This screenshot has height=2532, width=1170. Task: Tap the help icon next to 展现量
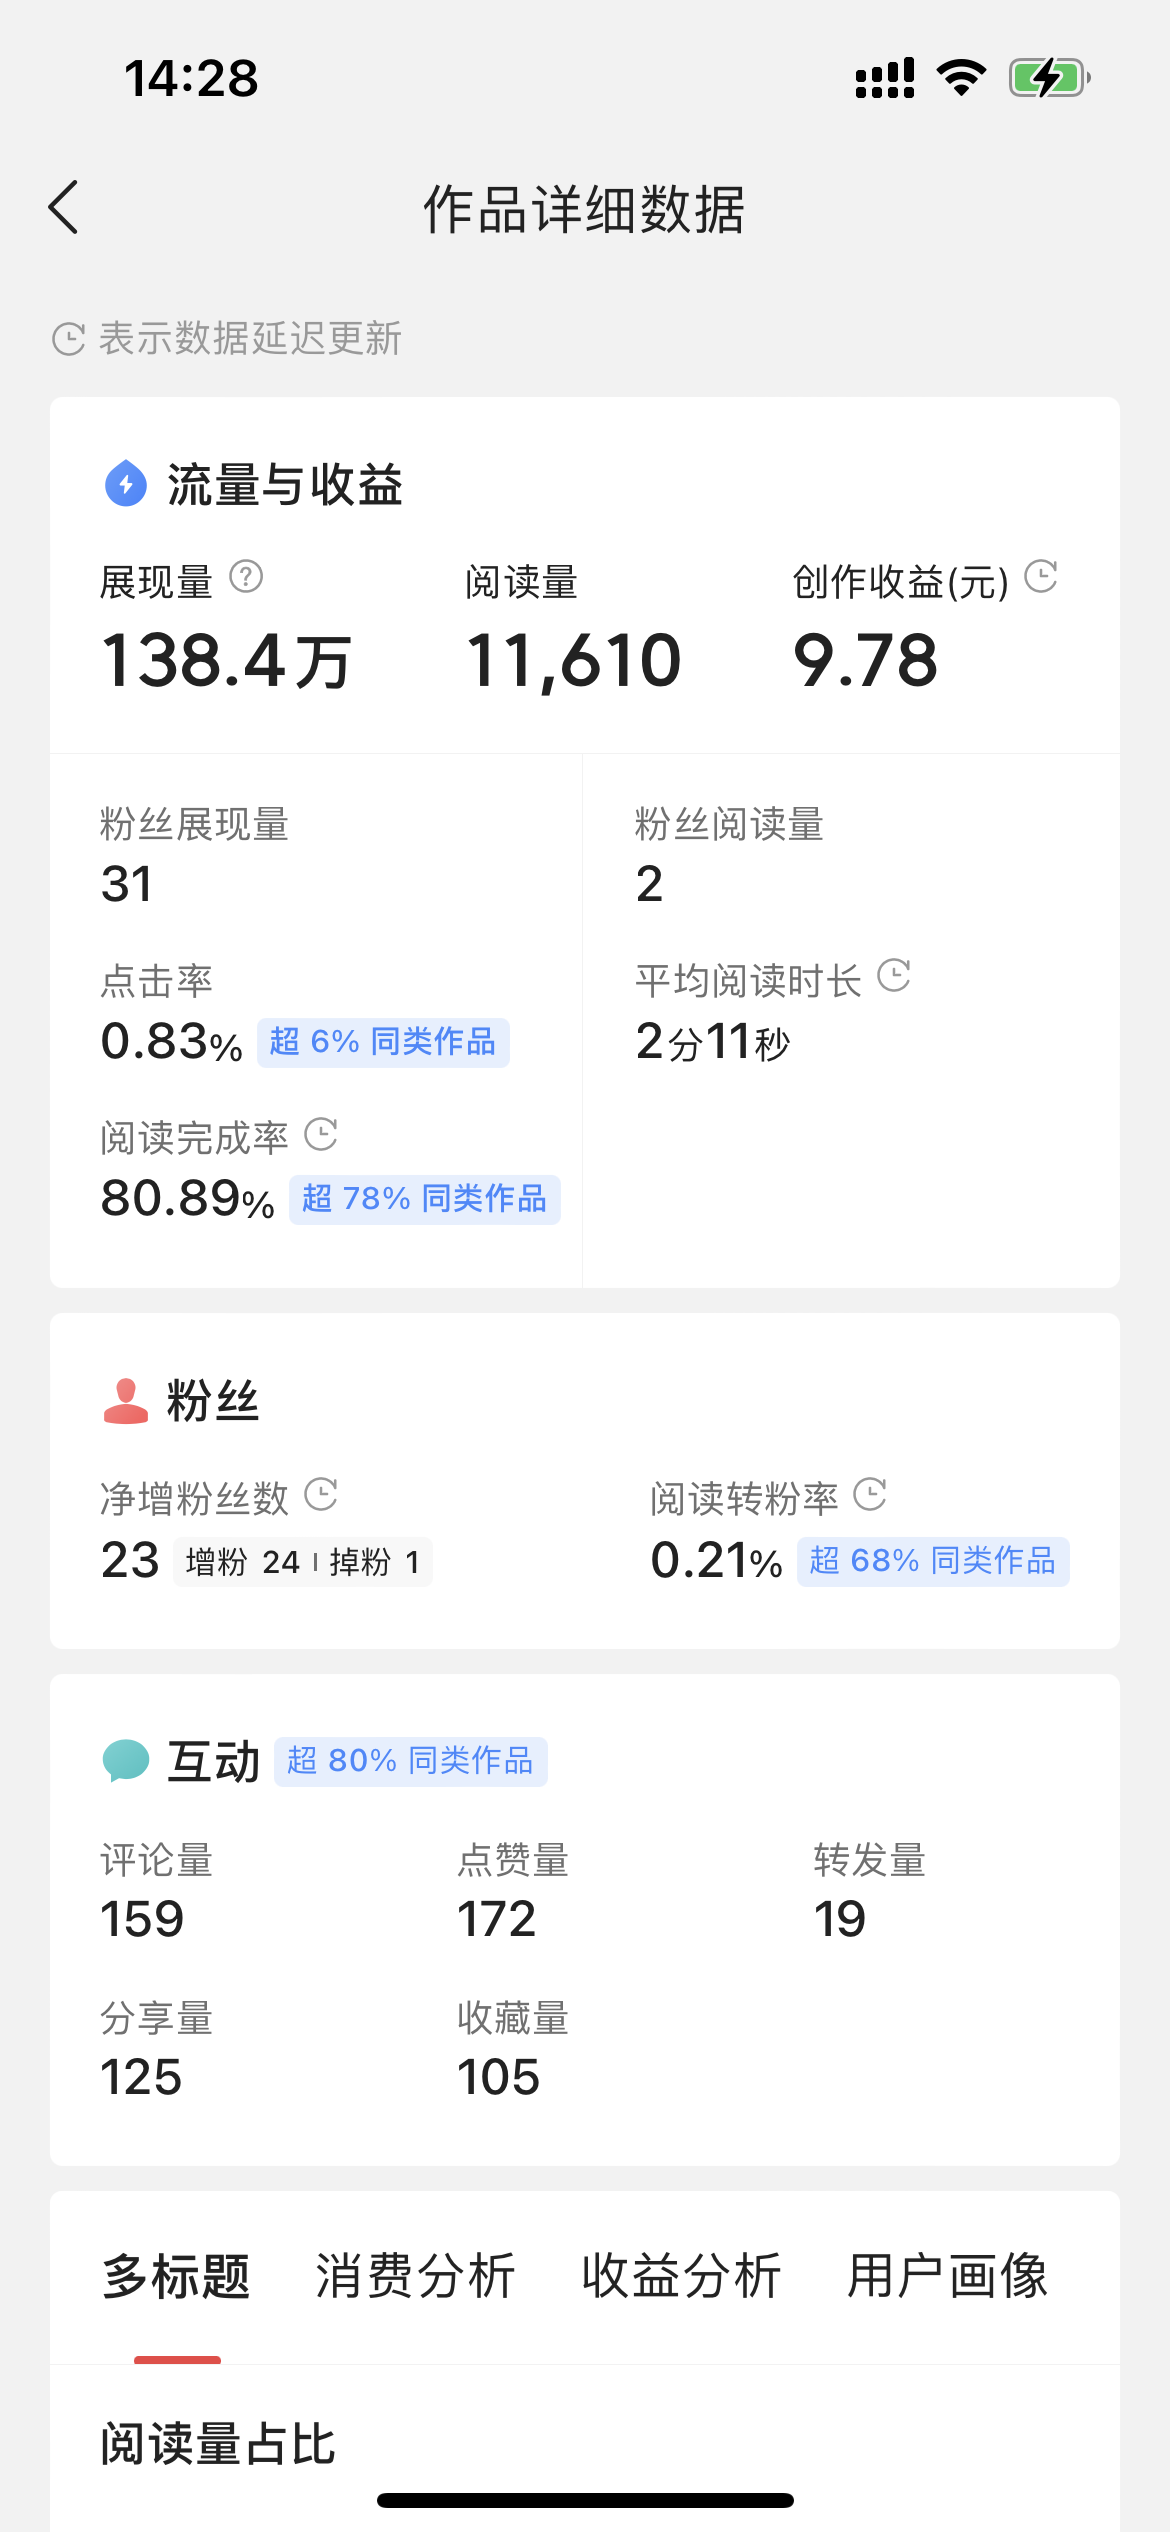pos(246,577)
